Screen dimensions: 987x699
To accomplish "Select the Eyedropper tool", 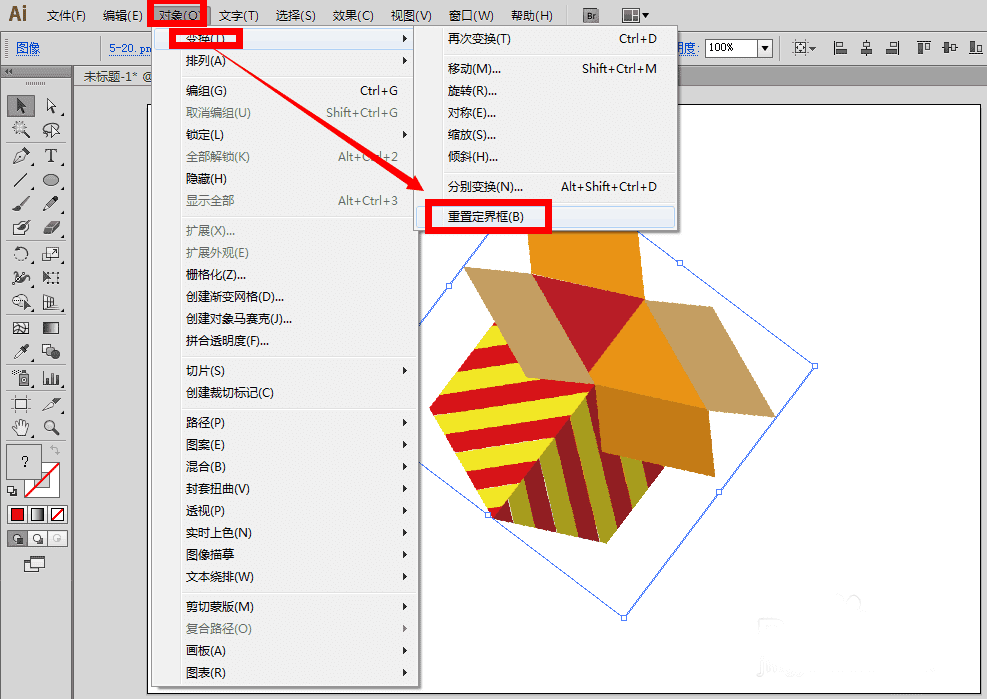I will (21, 351).
